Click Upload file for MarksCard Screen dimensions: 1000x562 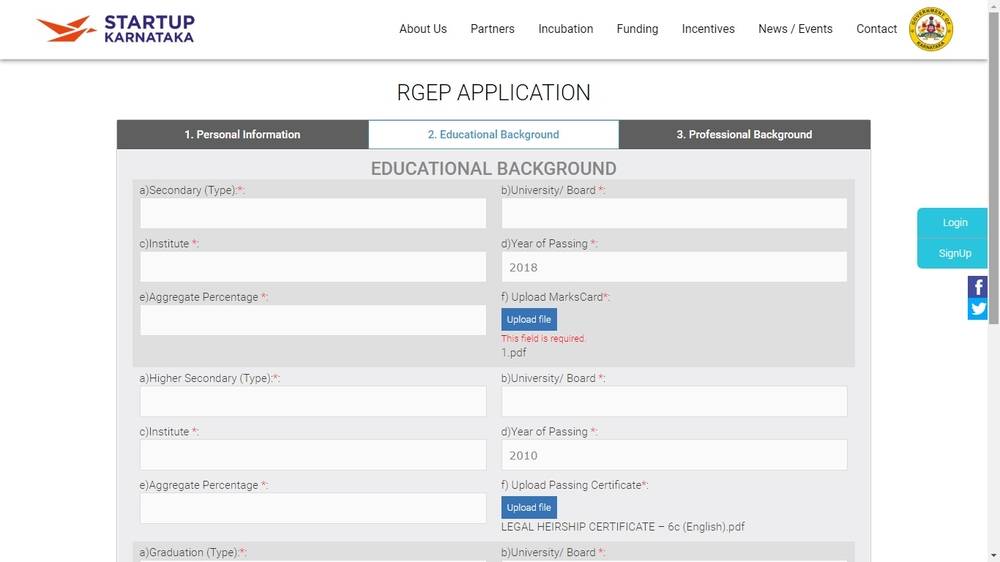(x=529, y=320)
